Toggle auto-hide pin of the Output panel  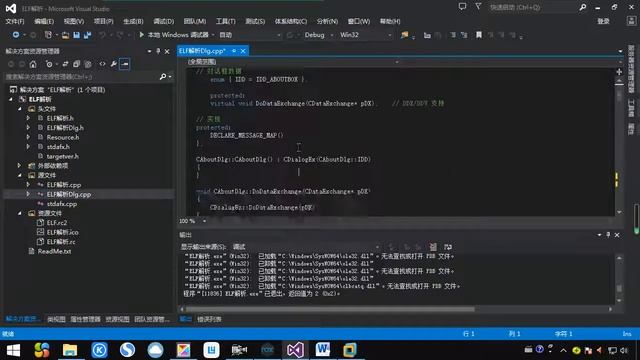608,235
